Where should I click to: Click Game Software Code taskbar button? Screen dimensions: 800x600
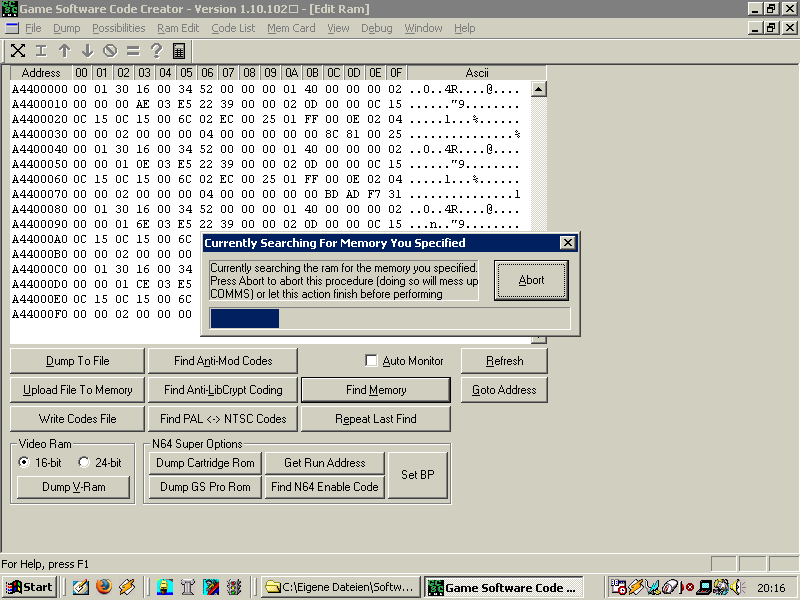click(x=504, y=587)
